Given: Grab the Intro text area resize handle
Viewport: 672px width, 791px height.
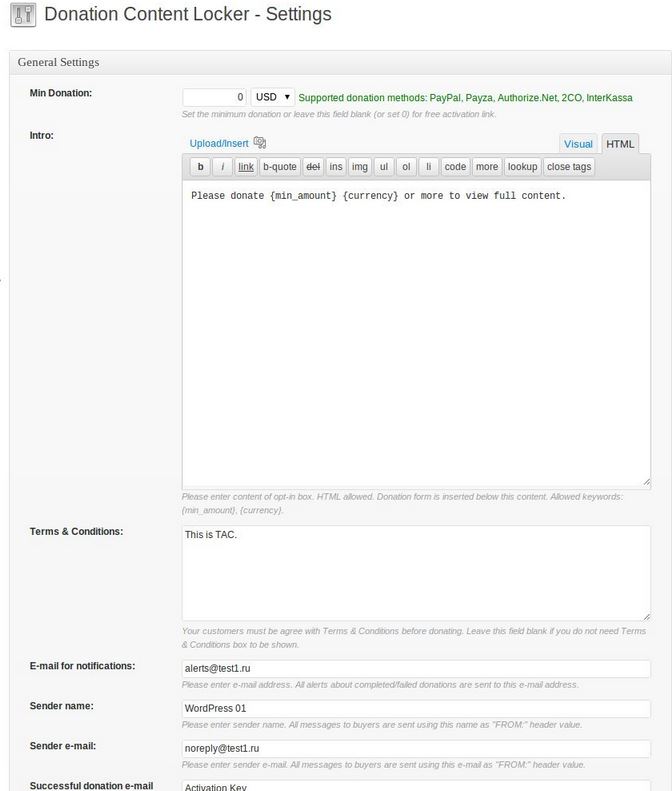Looking at the screenshot, I should (x=647, y=483).
